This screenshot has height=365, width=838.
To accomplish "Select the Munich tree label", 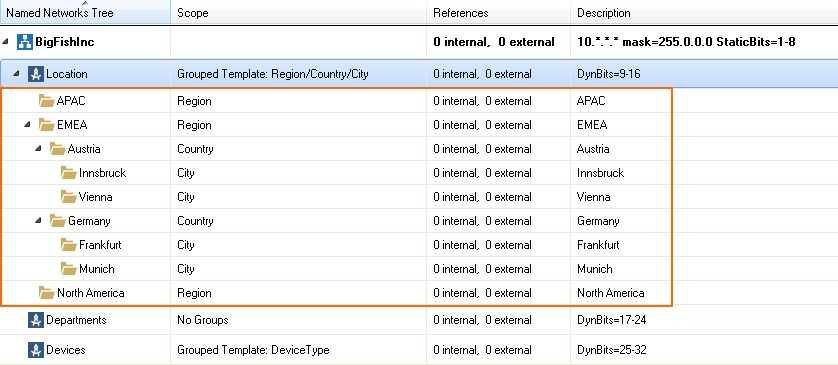I will pos(97,269).
